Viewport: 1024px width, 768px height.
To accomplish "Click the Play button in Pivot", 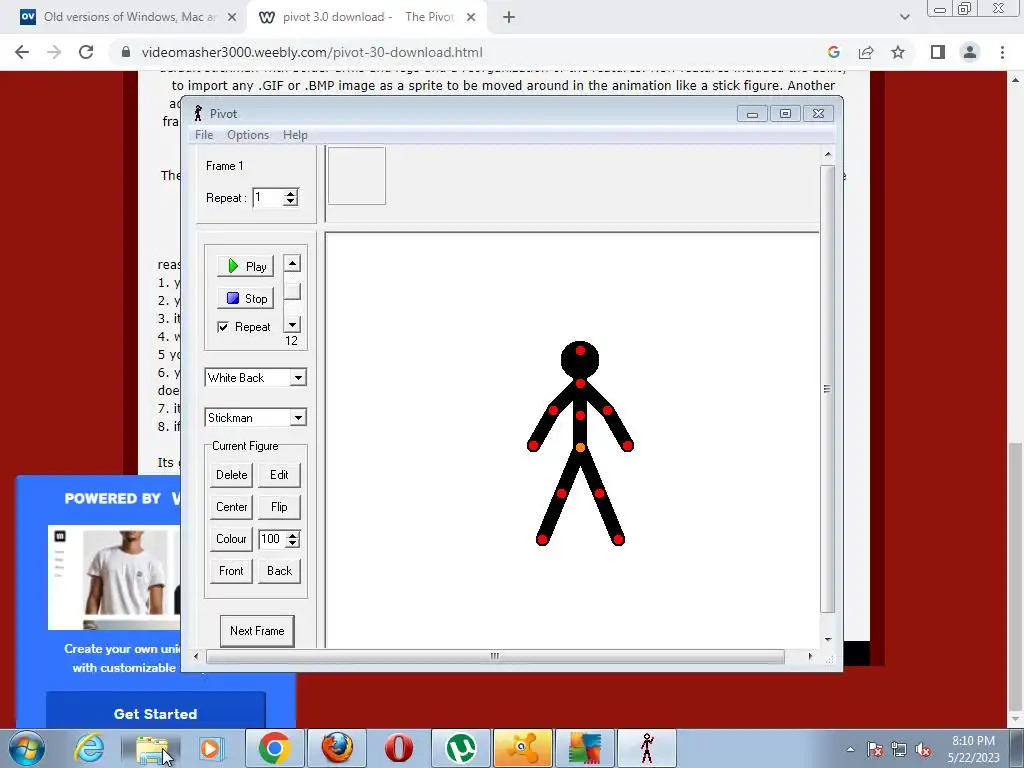I will (x=246, y=266).
